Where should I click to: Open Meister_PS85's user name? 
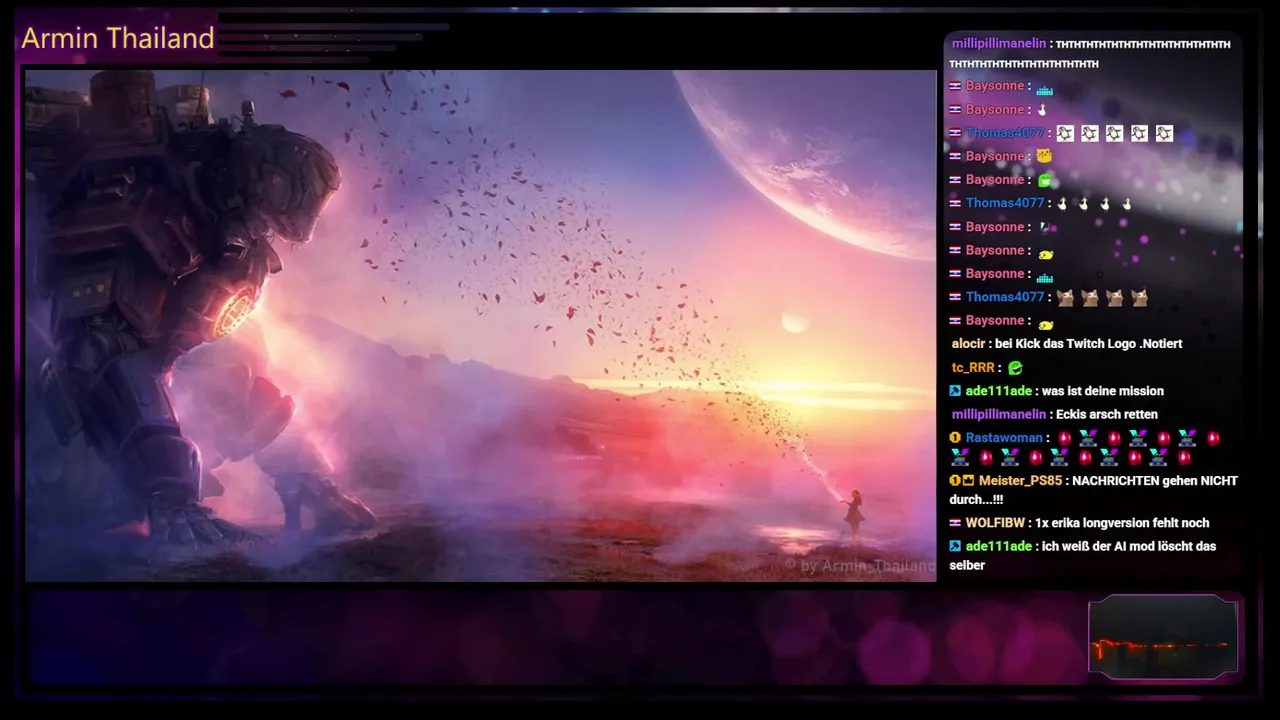[1020, 481]
